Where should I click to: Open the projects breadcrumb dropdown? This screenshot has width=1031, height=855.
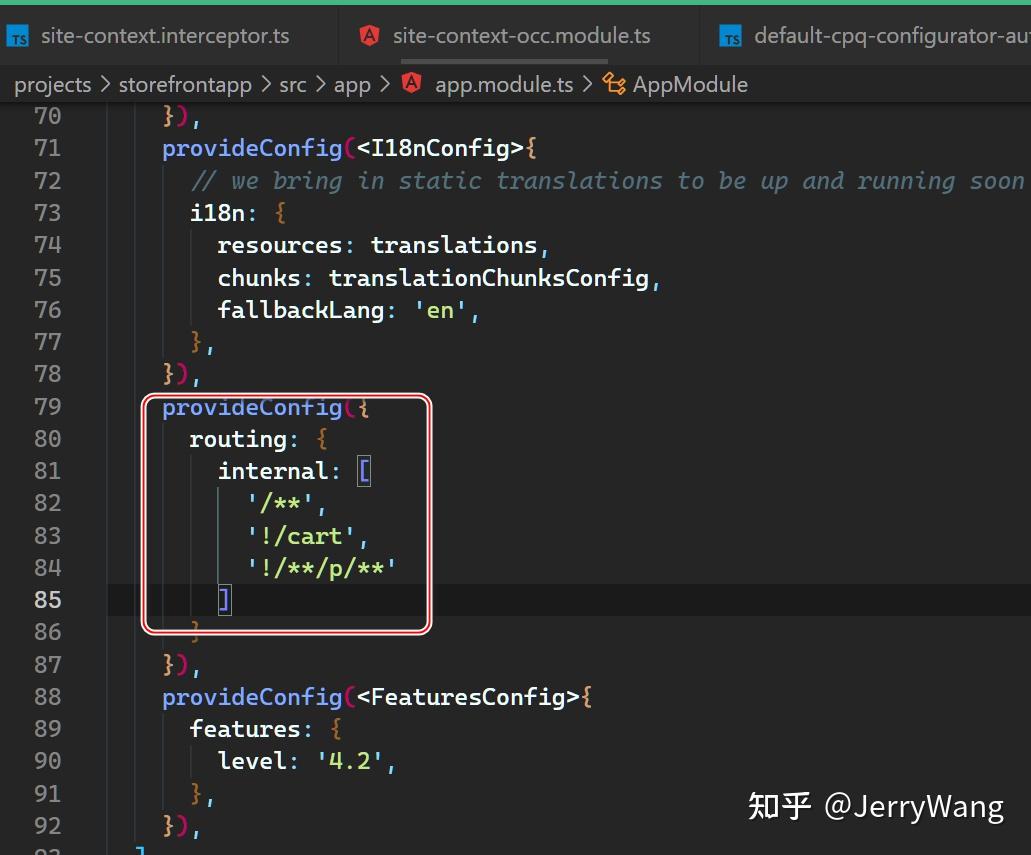(x=53, y=84)
